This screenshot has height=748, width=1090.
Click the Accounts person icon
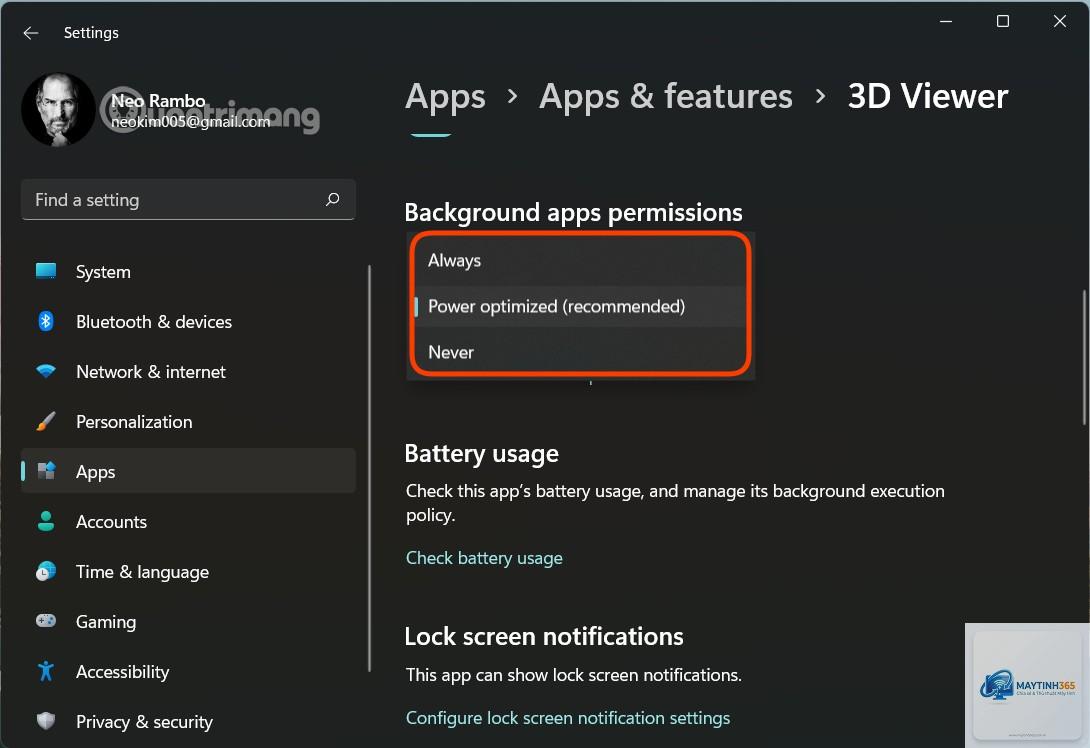pyautogui.click(x=46, y=521)
